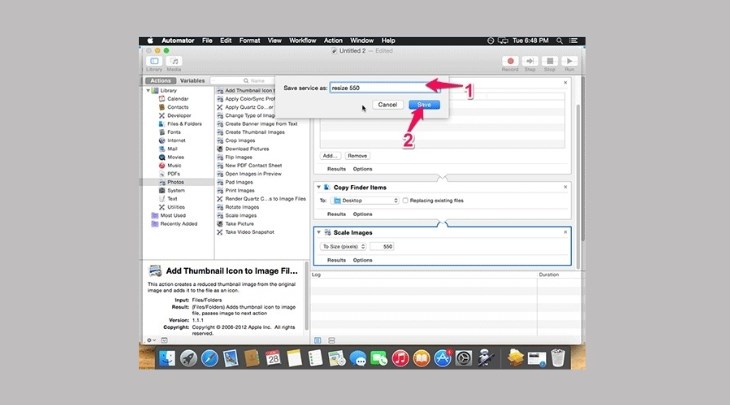Viewport: 730px width, 405px height.
Task: Open the Help menu
Action: tap(388, 40)
